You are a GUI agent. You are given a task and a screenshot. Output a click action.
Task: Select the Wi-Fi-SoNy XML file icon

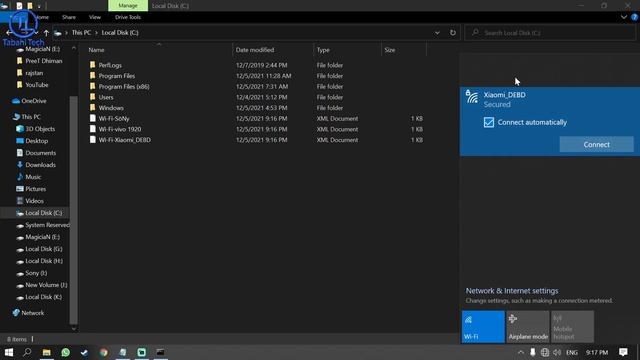coord(93,118)
